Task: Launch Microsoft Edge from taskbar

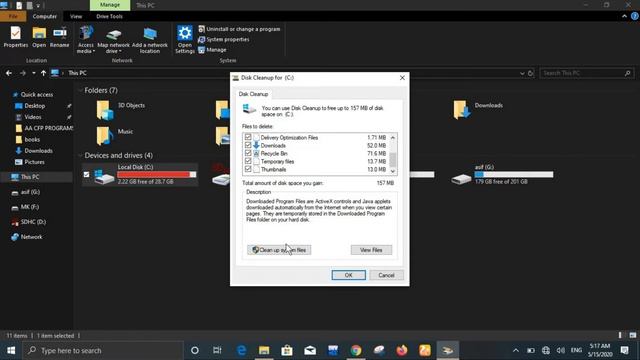Action: [x=242, y=350]
